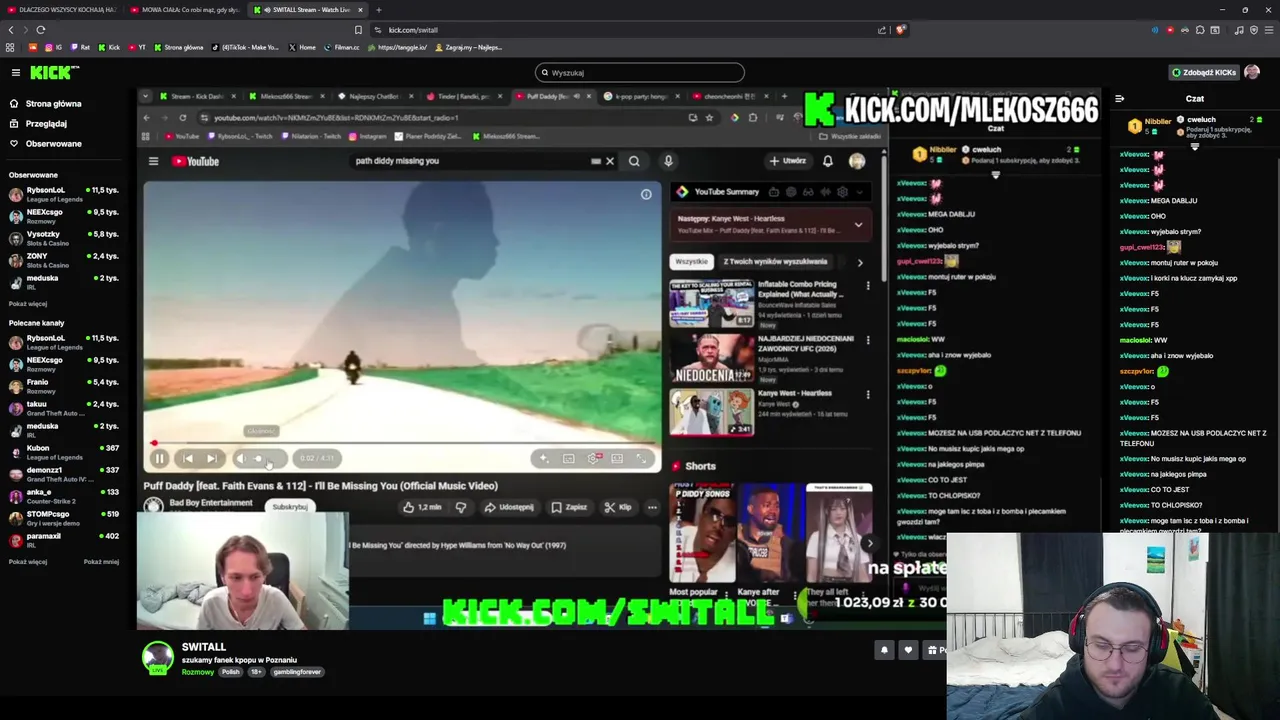The image size is (1280, 720).
Task: Click the share icon in the address bar
Action: pyautogui.click(x=882, y=30)
